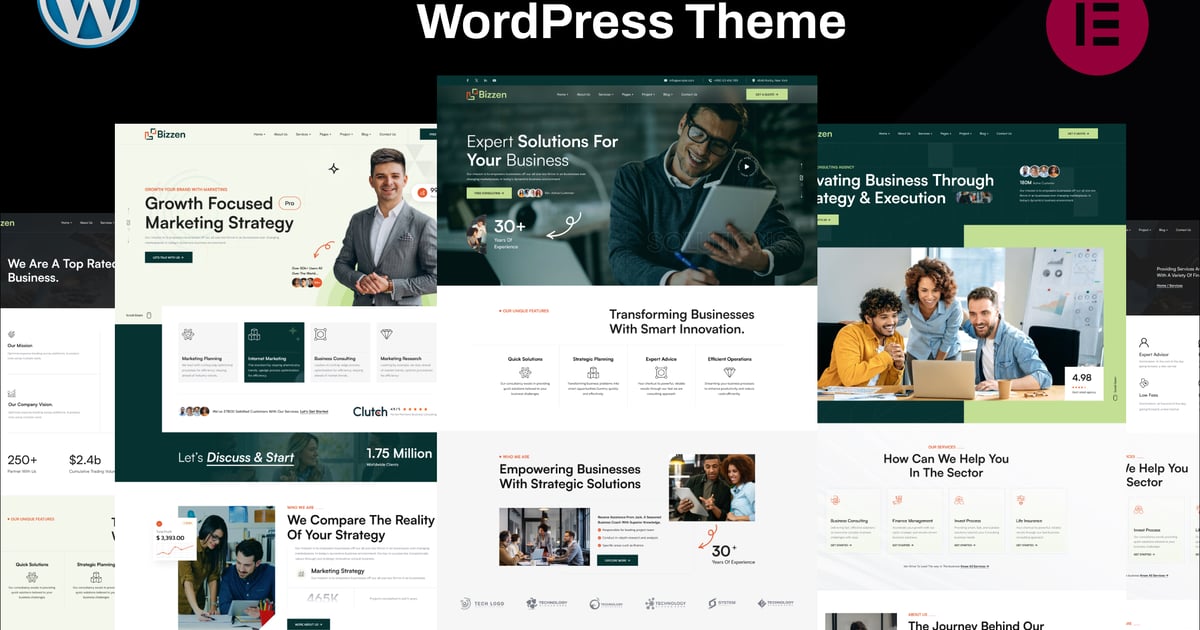Screen dimensions: 1200x630
Task: Open the Pages dropdown in the navbar
Action: 626,94
